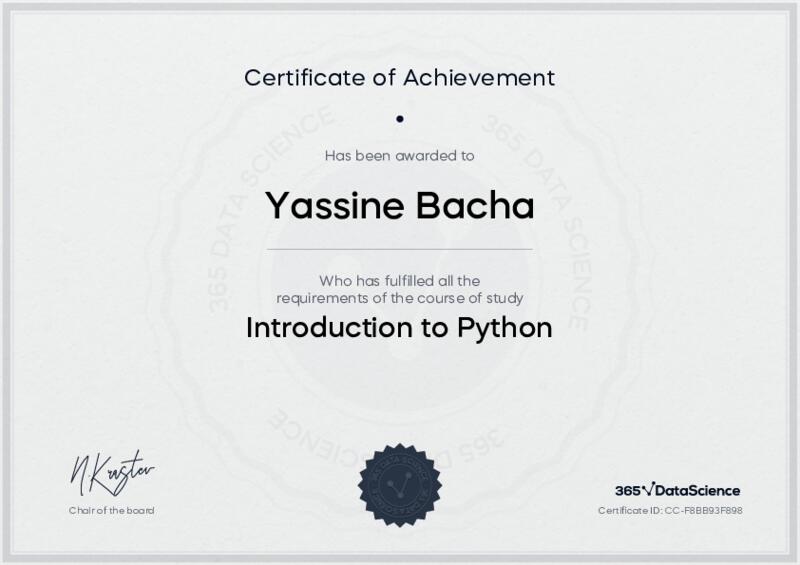The height and width of the screenshot is (565, 800).
Task: Click the N. Krastev signature
Action: (x=112, y=474)
